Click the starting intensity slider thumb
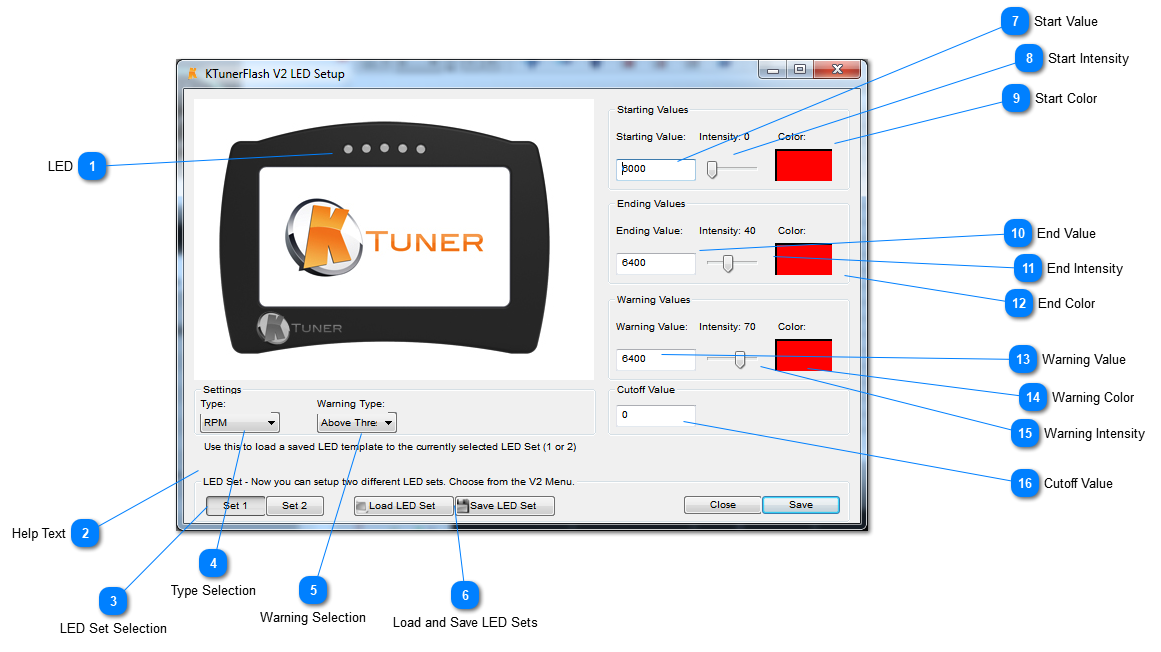Screen dimensions: 1161x652 712,169
